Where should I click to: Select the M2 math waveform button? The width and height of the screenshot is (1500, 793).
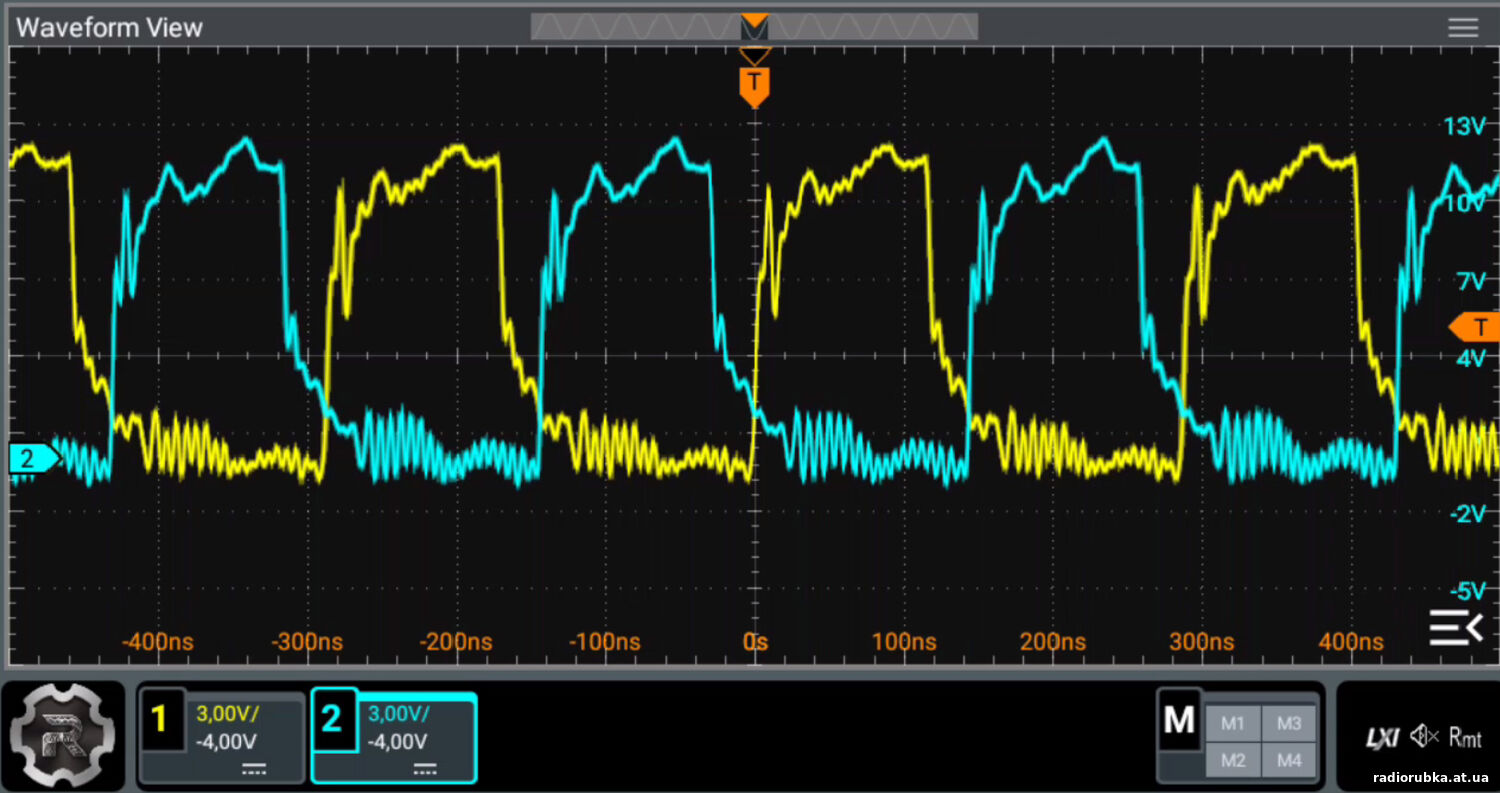pyautogui.click(x=1233, y=761)
